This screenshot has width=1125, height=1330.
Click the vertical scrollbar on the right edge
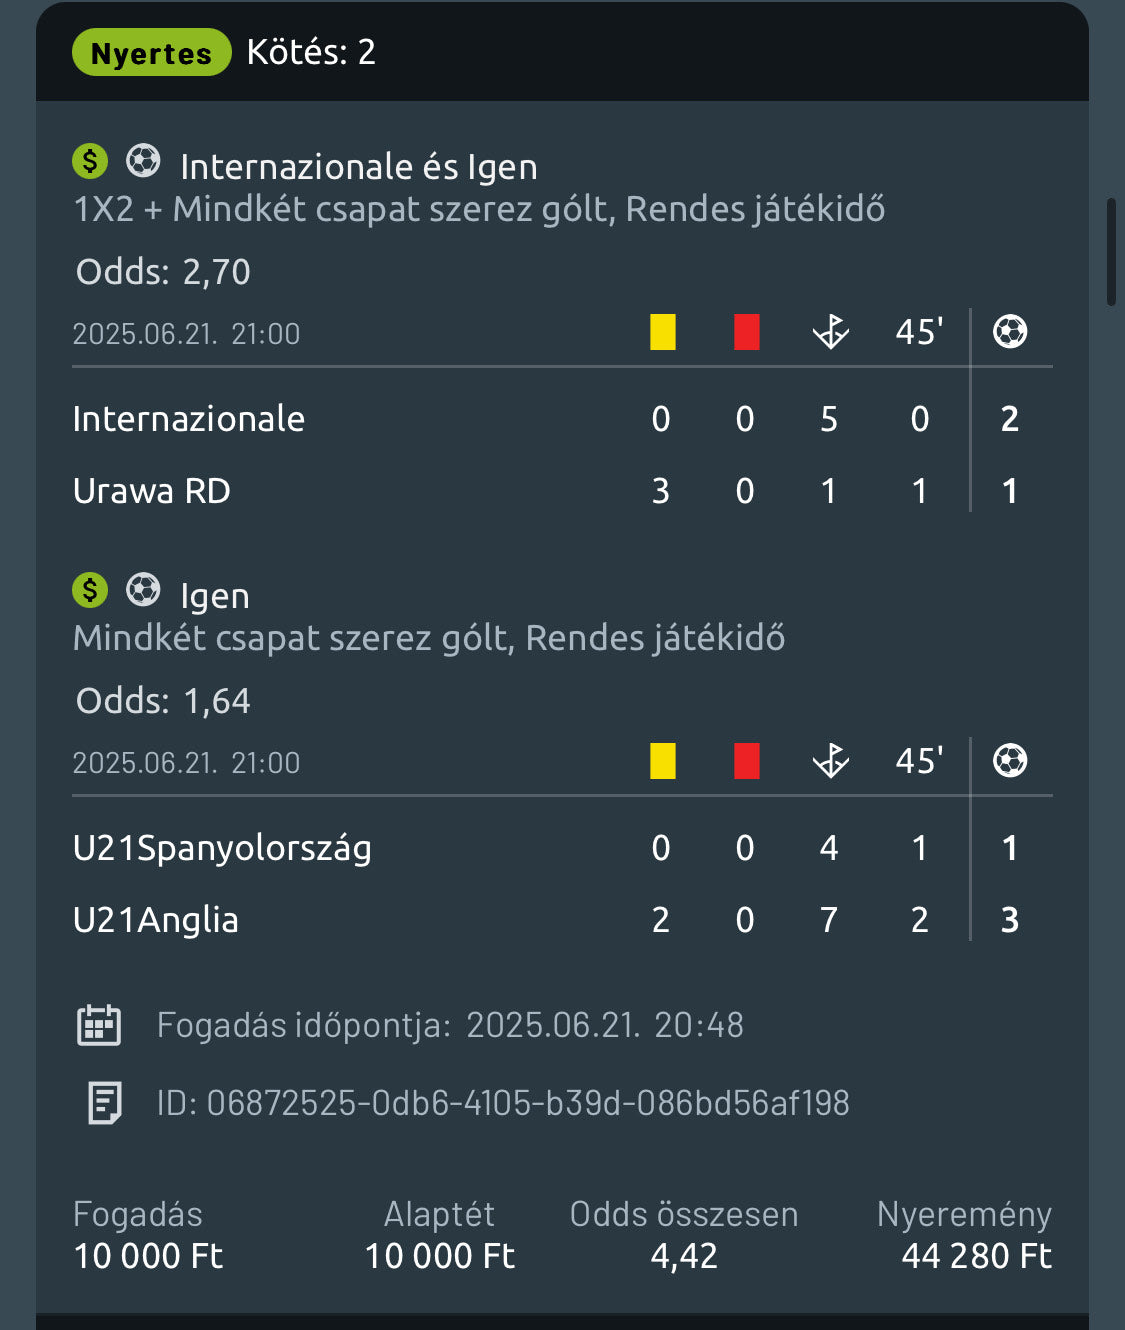coord(1111,252)
